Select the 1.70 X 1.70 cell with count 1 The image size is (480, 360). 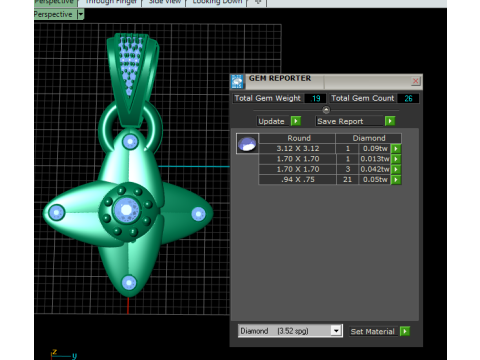coord(298,159)
